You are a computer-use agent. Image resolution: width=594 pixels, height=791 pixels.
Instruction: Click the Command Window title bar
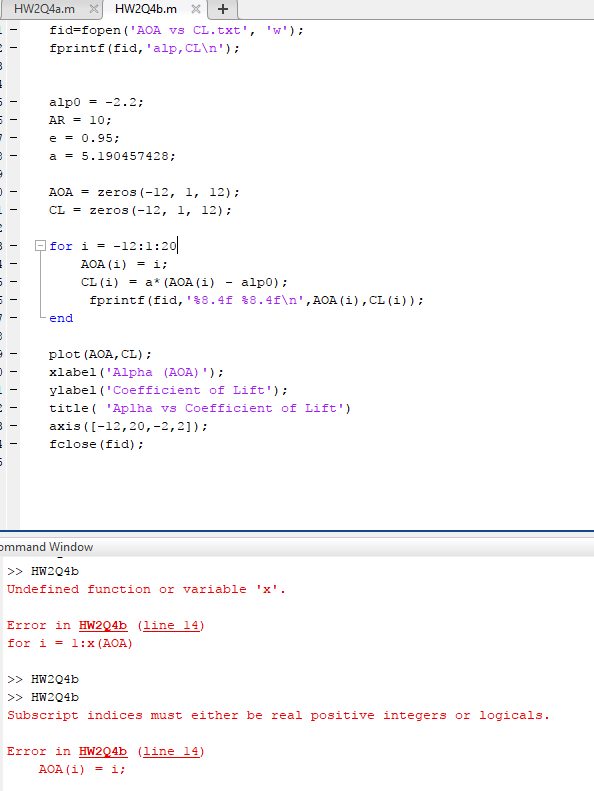click(x=297, y=547)
